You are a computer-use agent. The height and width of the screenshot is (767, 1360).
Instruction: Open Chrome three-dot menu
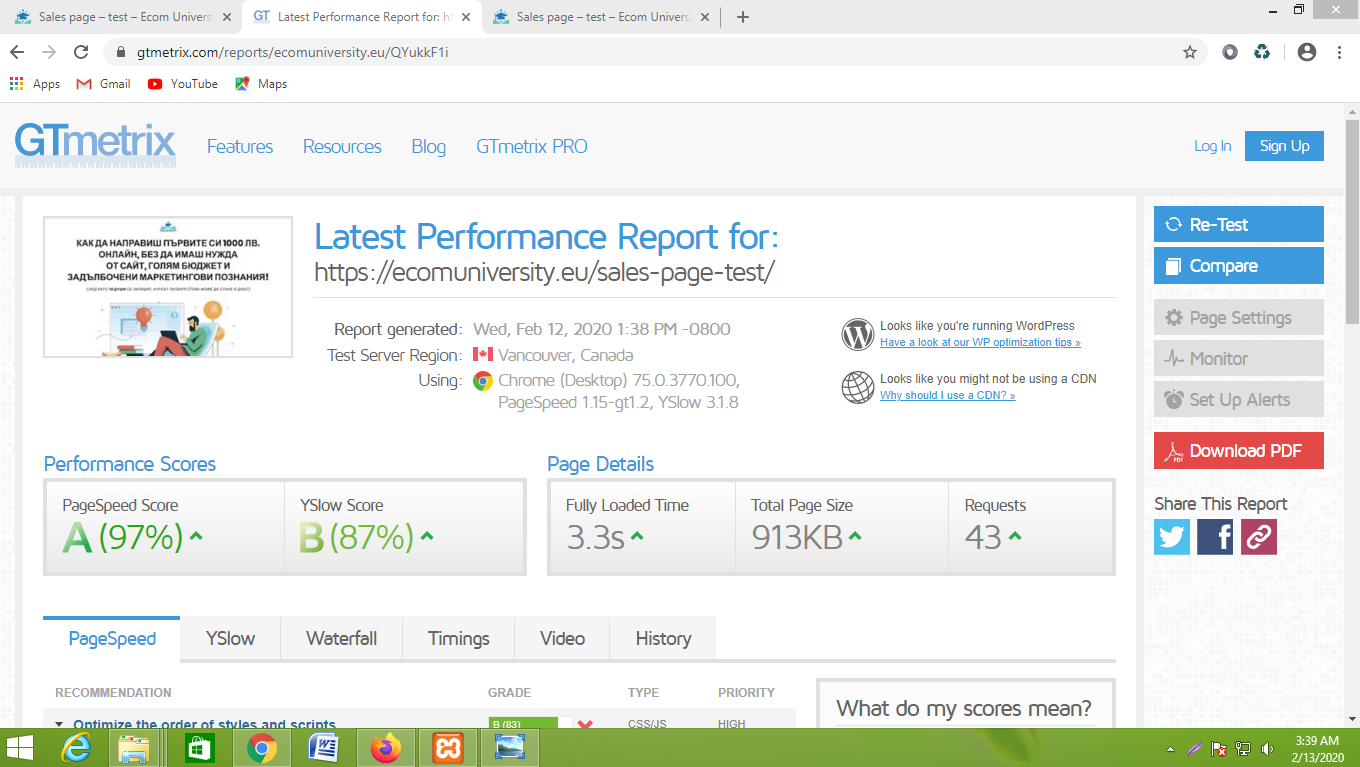1339,52
